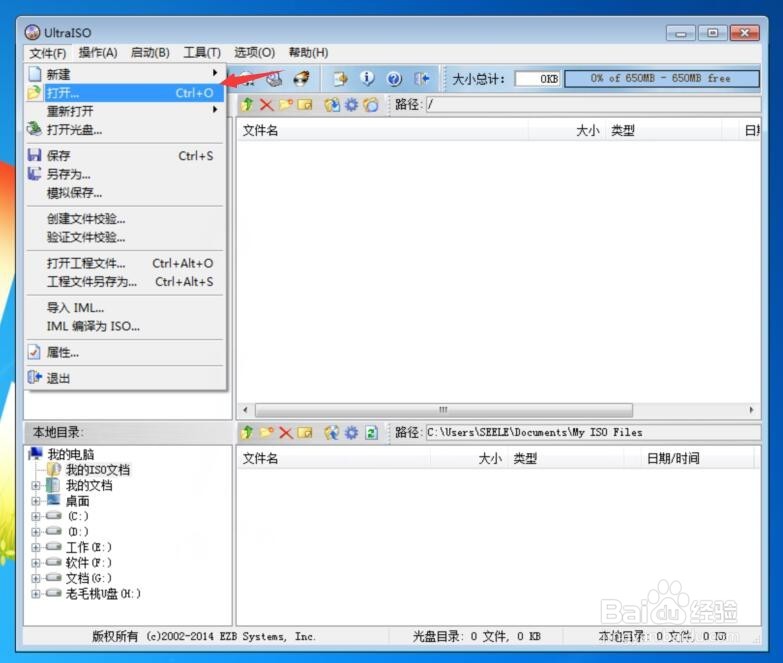Viewport: 783px width, 663px height.
Task: Open 属性... from file menu
Action: 125,352
